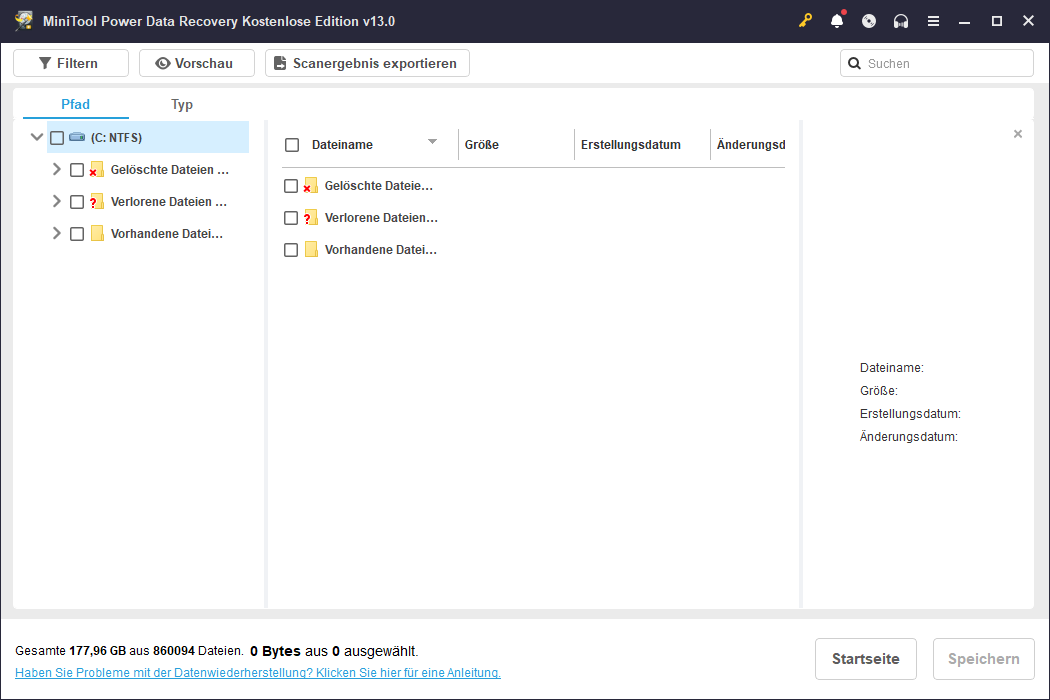
Task: Close the preview details panel
Action: coord(1018,134)
